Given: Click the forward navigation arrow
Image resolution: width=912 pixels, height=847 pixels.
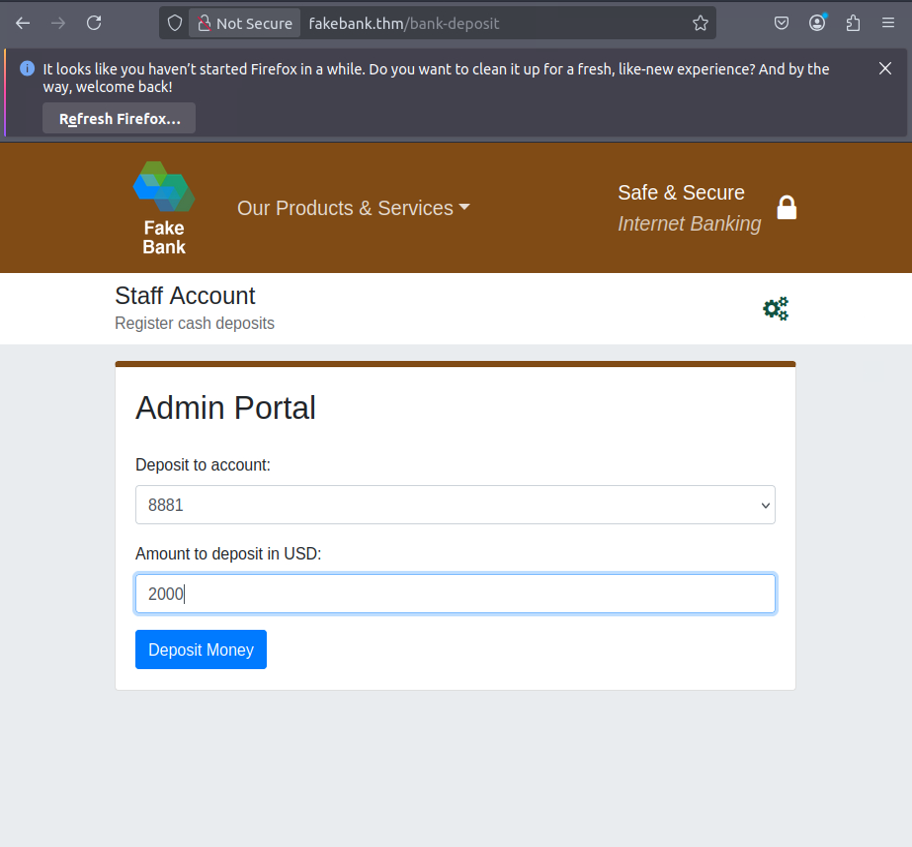Looking at the screenshot, I should [58, 23].
